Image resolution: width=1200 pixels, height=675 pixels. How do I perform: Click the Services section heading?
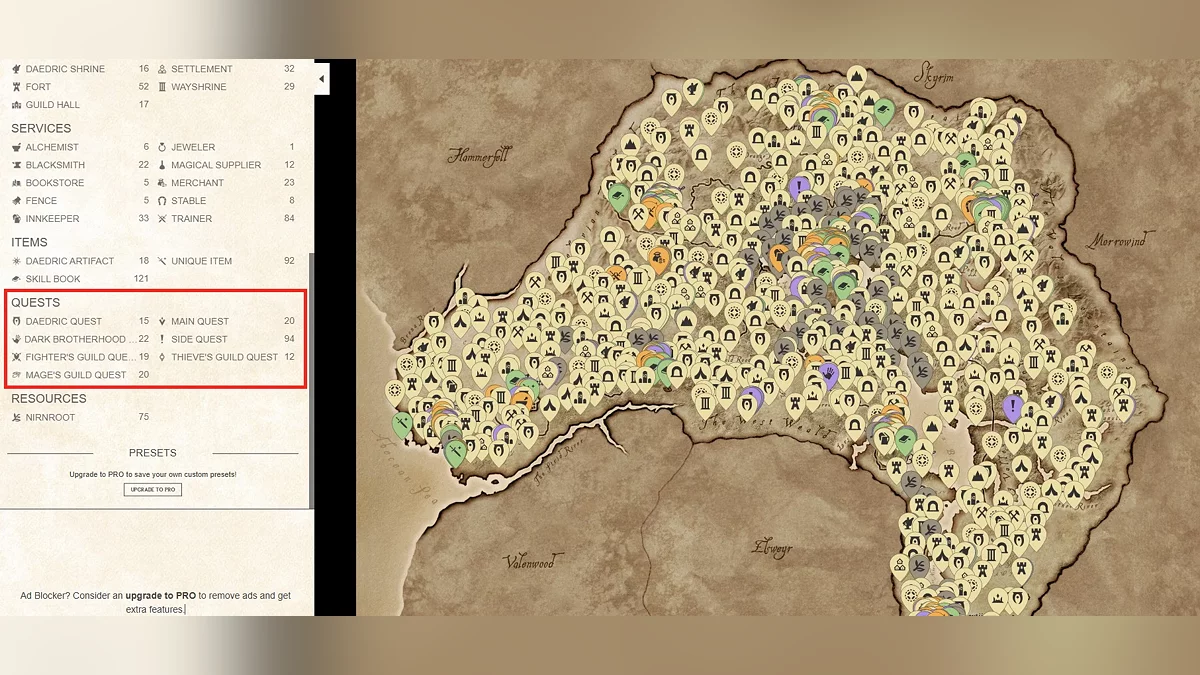[x=41, y=128]
